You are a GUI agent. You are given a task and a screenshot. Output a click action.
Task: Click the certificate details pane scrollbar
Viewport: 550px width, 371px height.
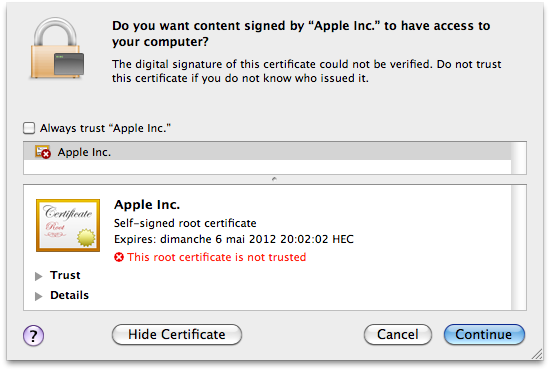coord(518,247)
